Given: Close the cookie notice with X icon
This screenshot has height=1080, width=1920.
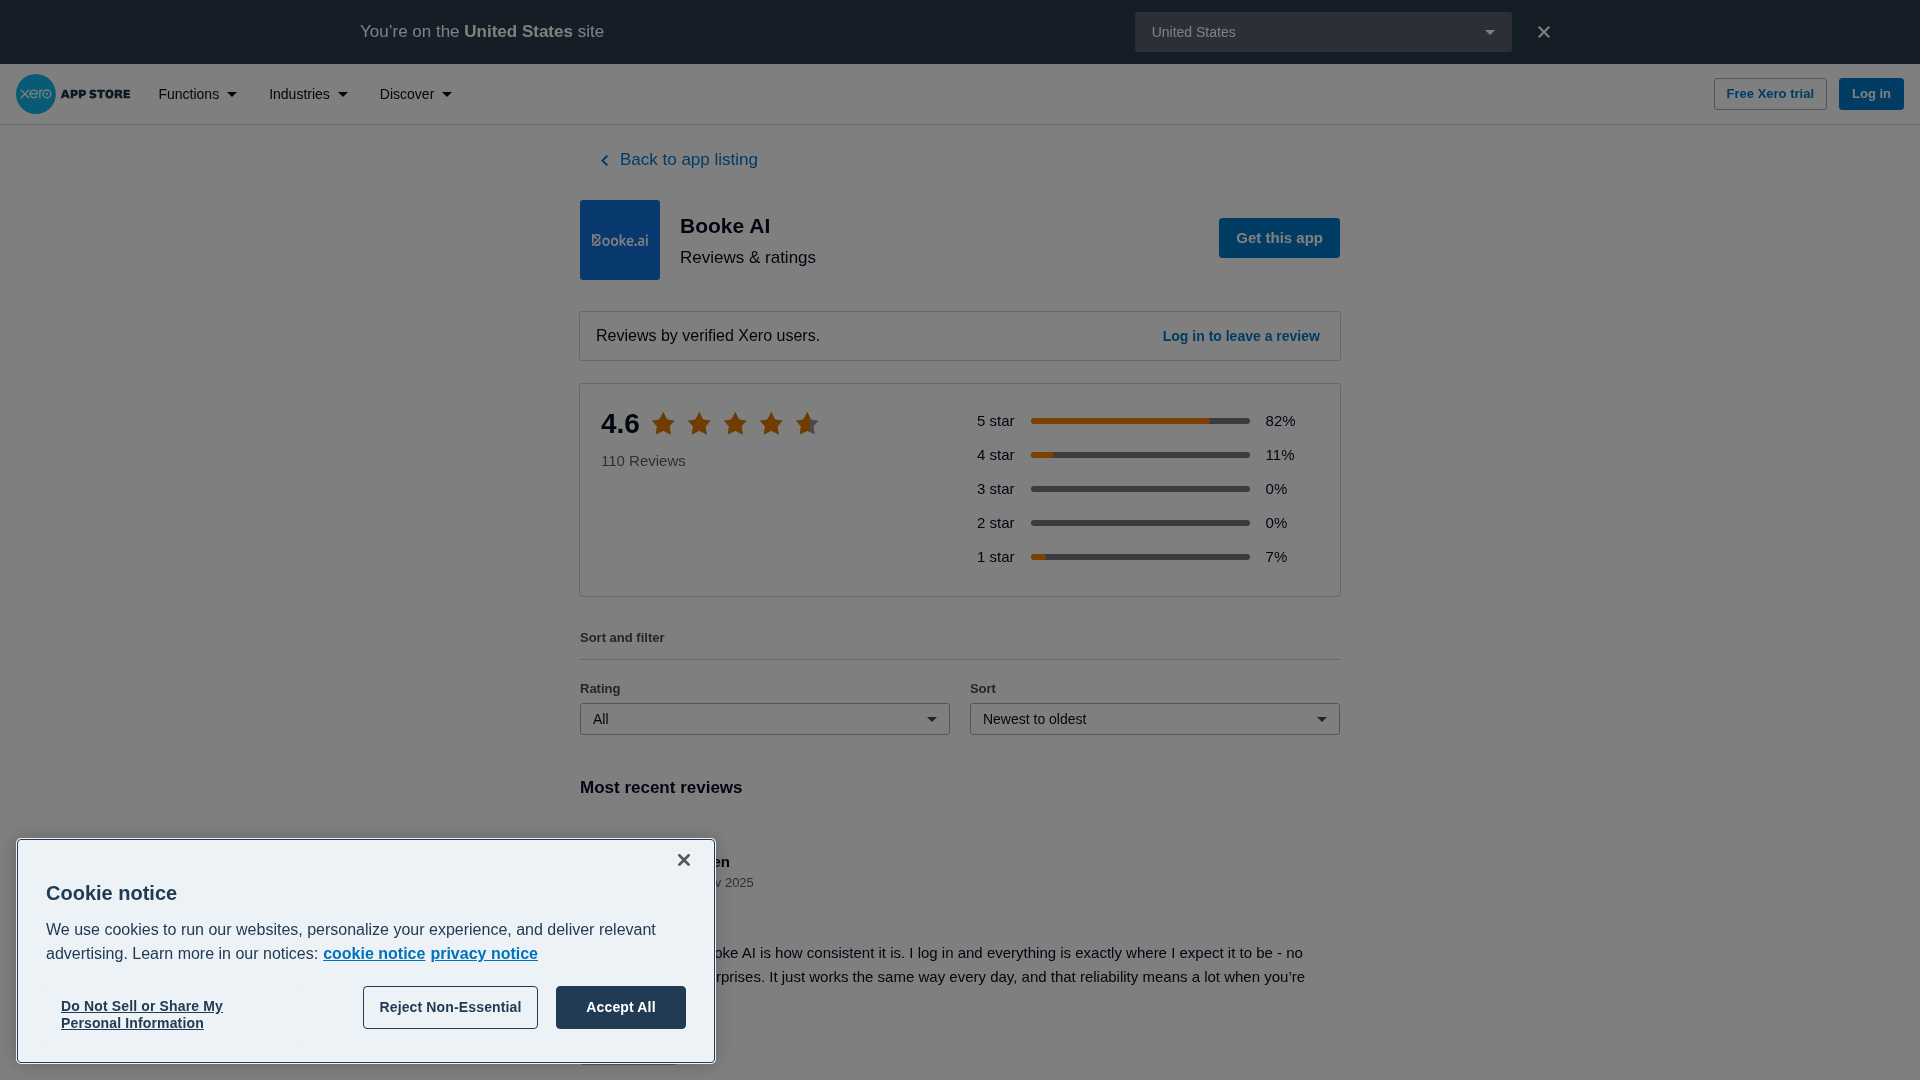Looking at the screenshot, I should pos(683,860).
